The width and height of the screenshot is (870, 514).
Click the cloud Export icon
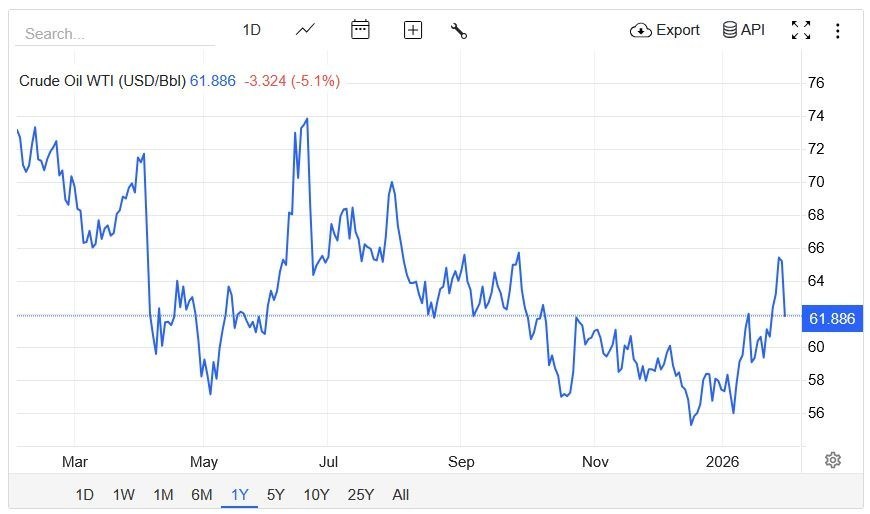(641, 30)
